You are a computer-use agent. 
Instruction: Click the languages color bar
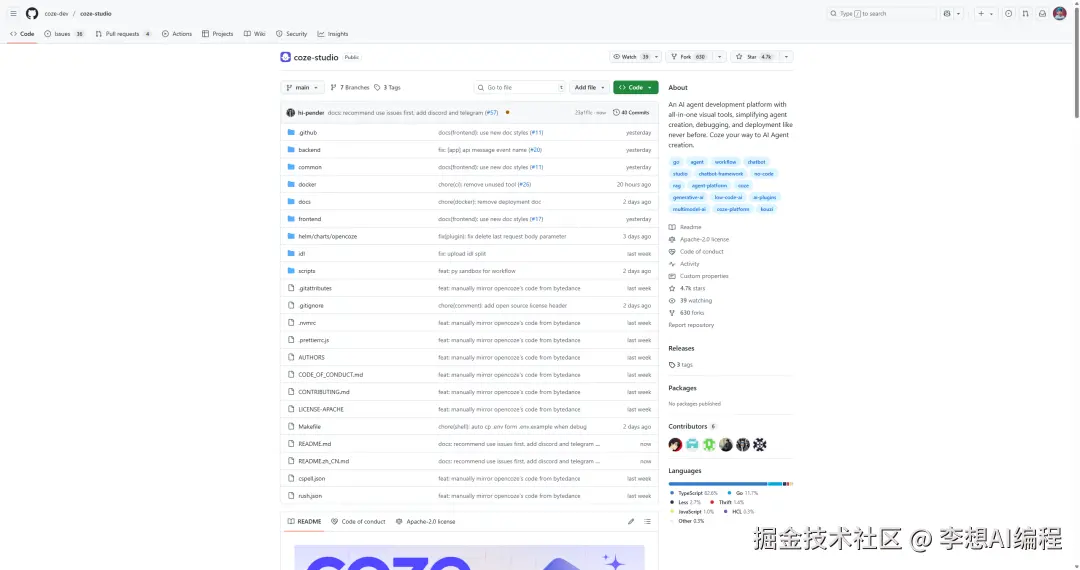click(x=730, y=484)
